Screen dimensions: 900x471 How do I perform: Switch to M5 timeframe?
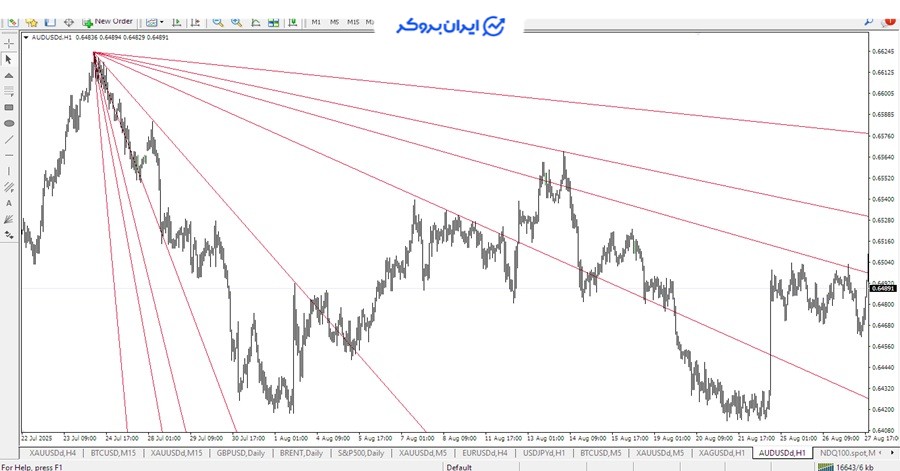335,22
